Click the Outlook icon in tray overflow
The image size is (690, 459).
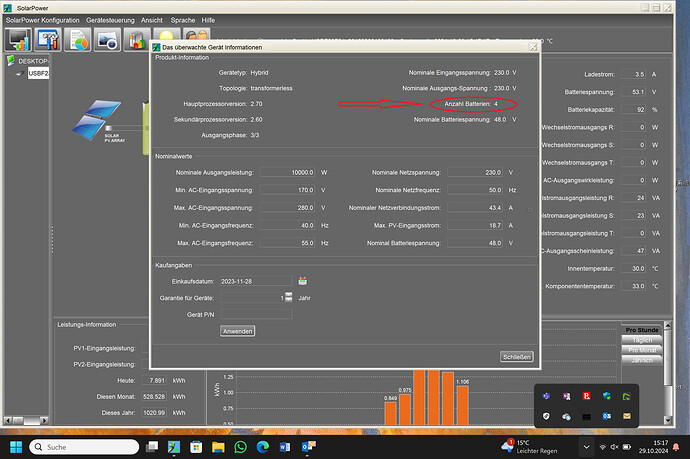pyautogui.click(x=607, y=416)
